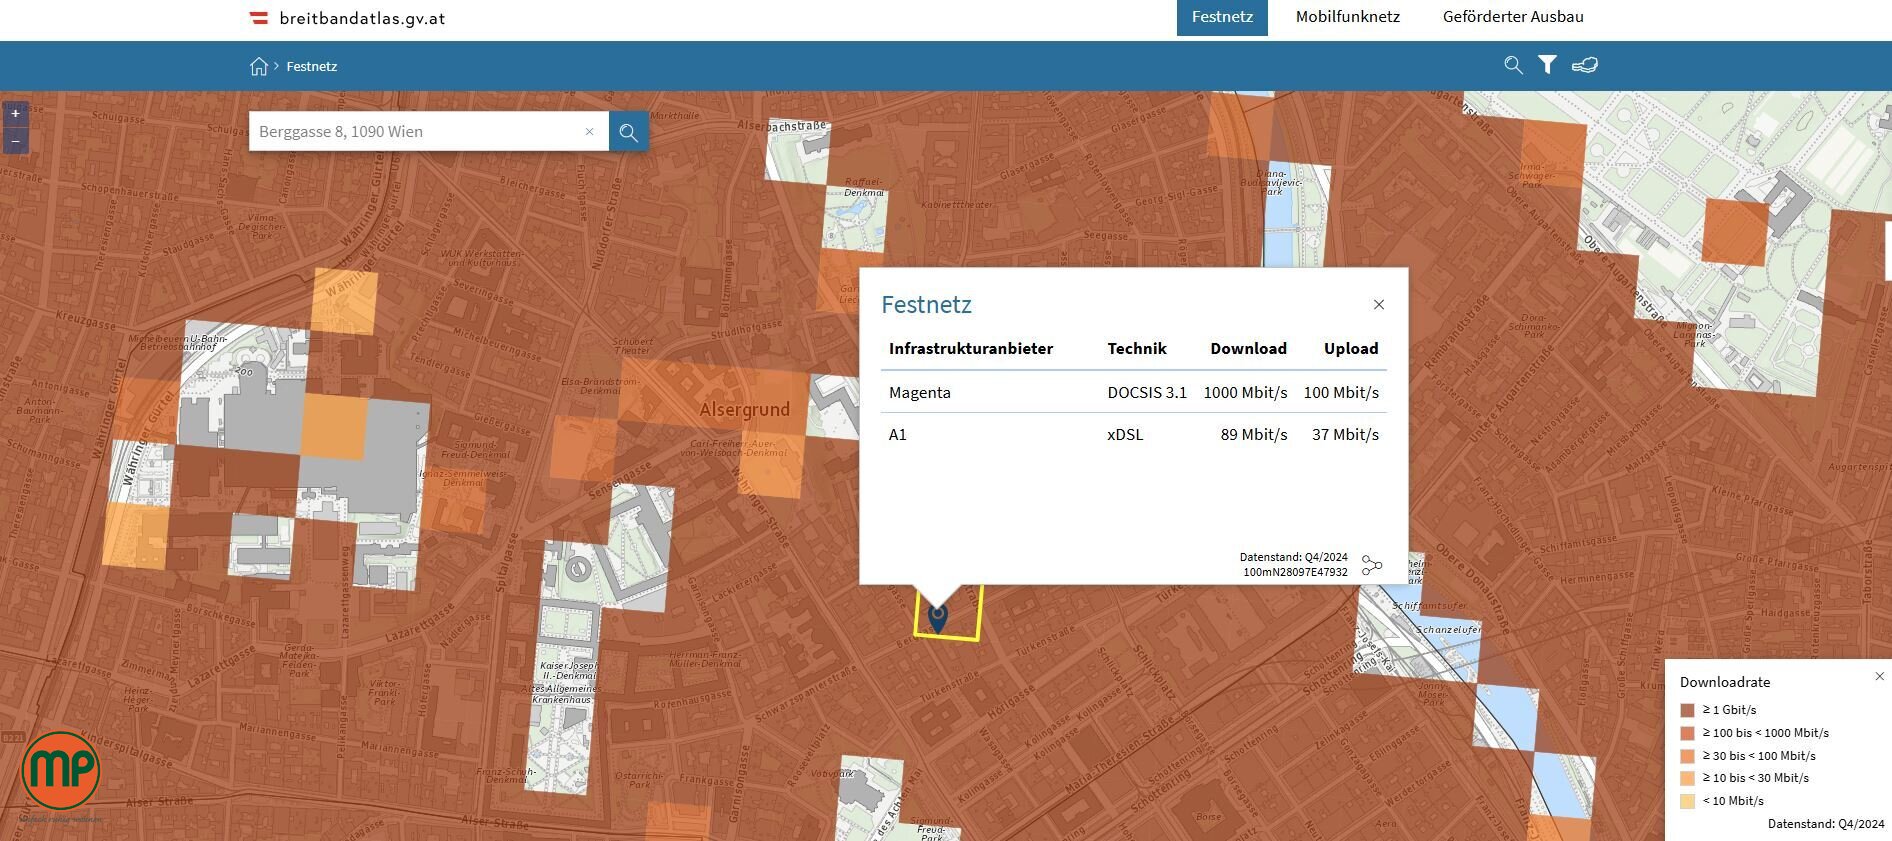Switch to Mobilfunknetz tab
This screenshot has height=841, width=1892.
point(1347,17)
